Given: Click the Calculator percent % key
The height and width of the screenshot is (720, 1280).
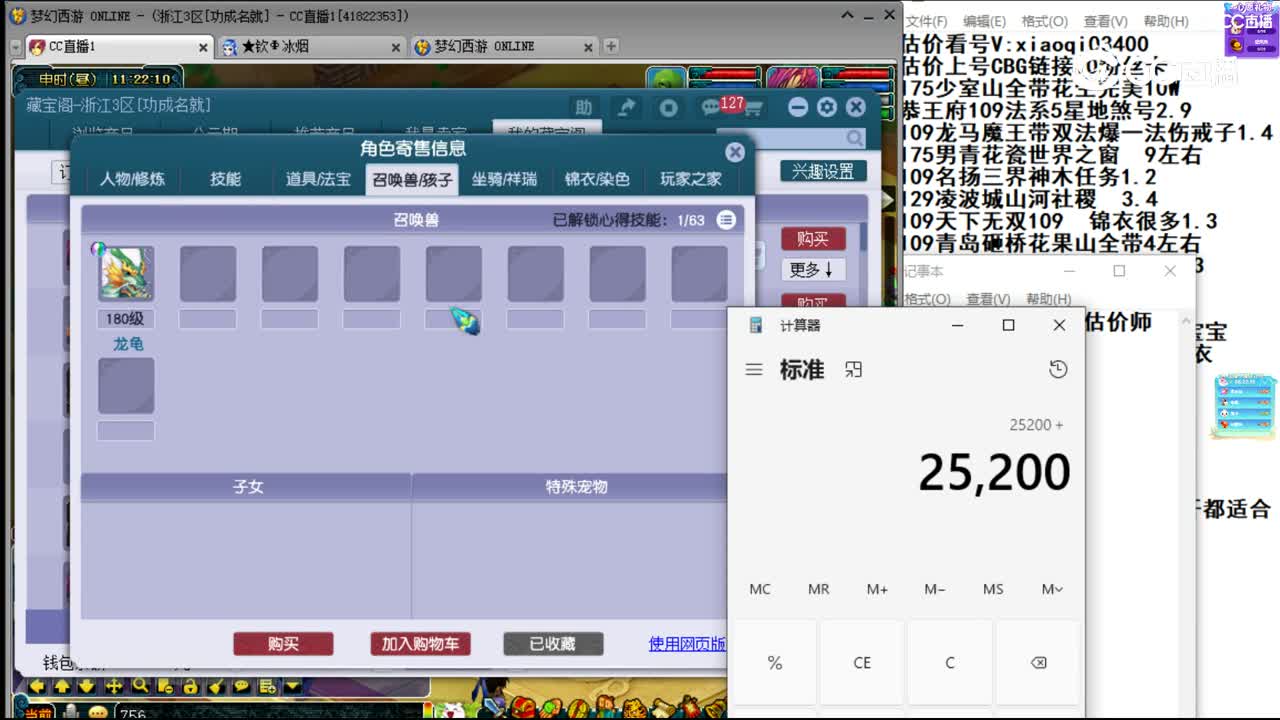Looking at the screenshot, I should pos(775,663).
